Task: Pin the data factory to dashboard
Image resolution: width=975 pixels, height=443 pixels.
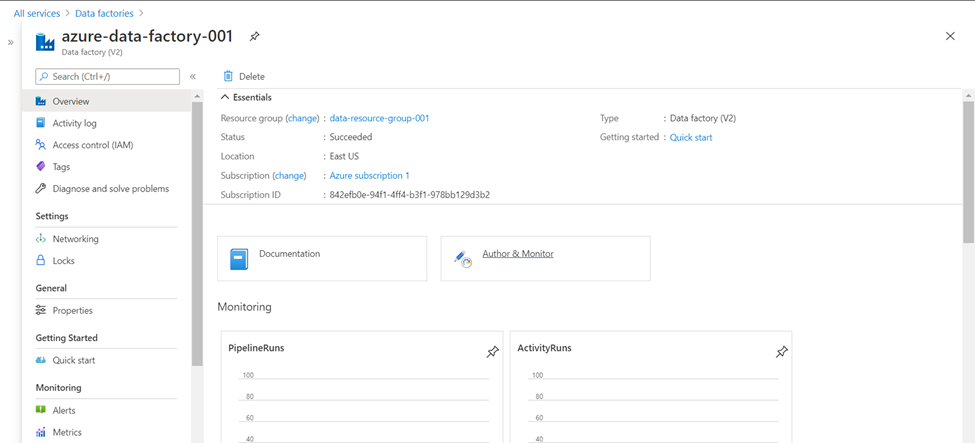Action: coord(254,37)
